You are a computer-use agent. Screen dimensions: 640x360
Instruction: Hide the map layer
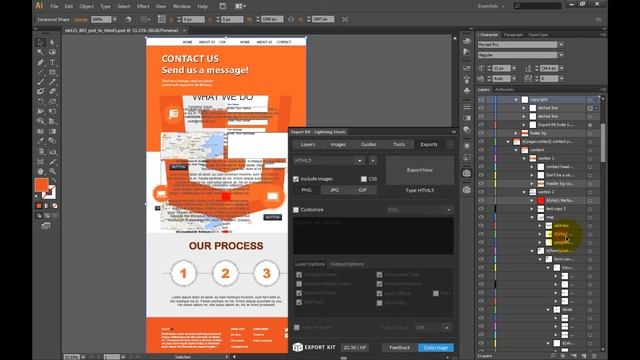coord(482,217)
